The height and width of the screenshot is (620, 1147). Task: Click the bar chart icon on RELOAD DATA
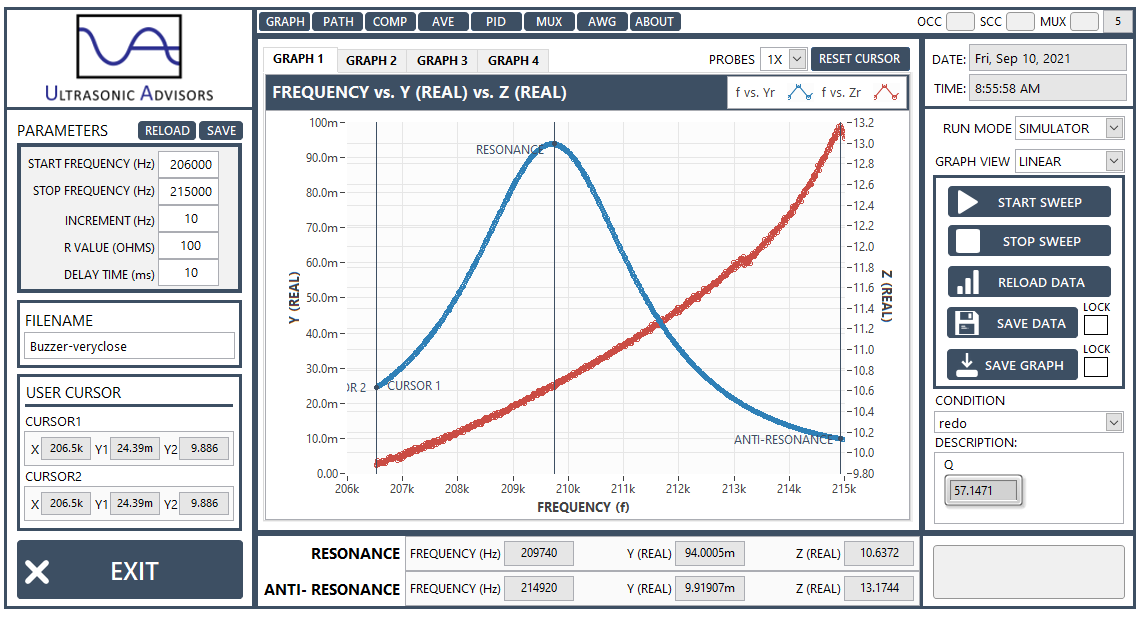[x=968, y=282]
